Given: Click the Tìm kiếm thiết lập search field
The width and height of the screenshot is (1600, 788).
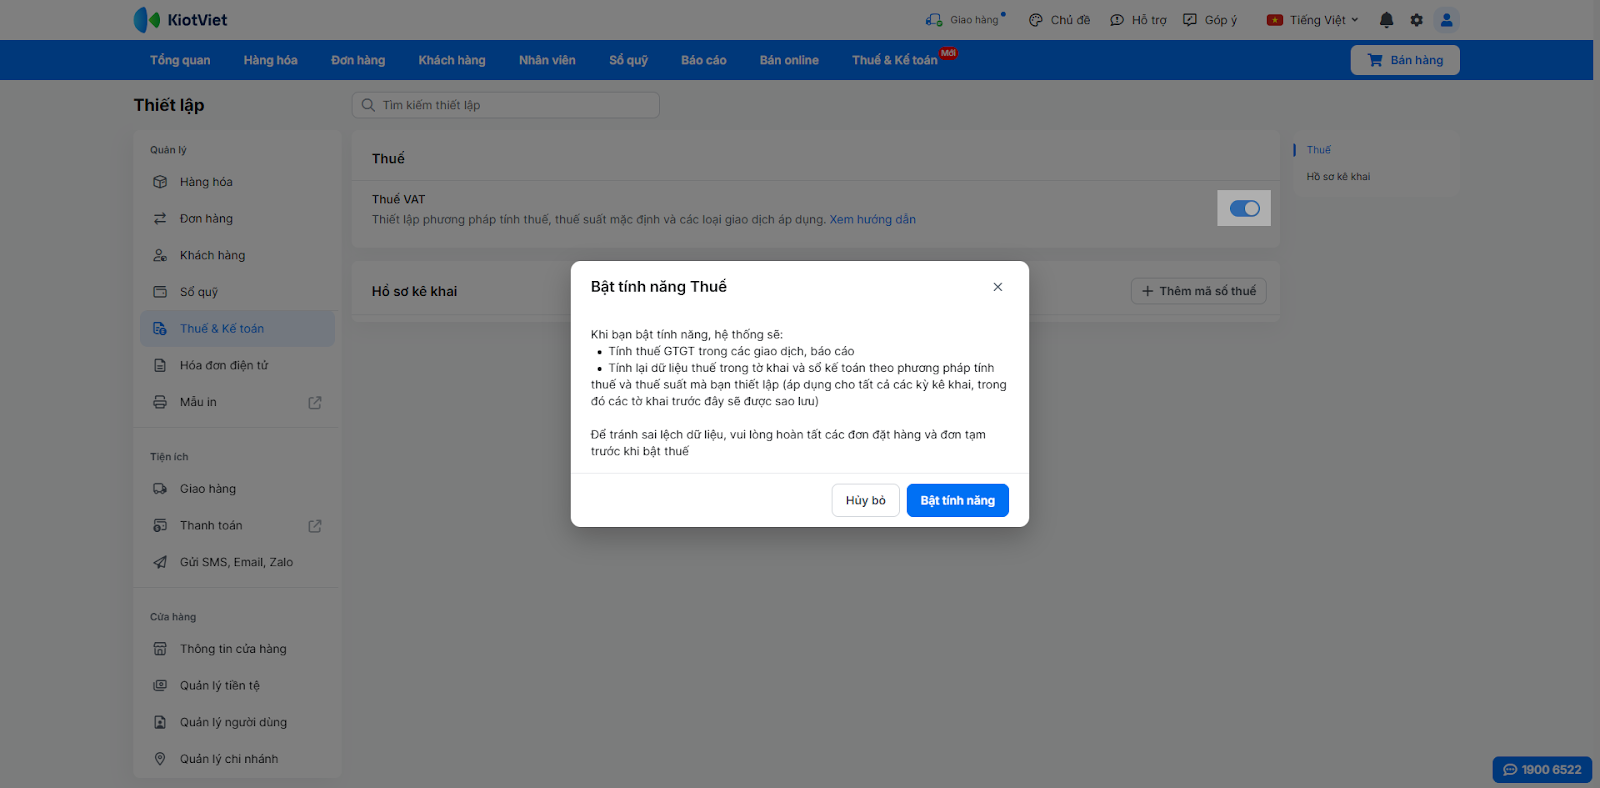Looking at the screenshot, I should (x=506, y=105).
